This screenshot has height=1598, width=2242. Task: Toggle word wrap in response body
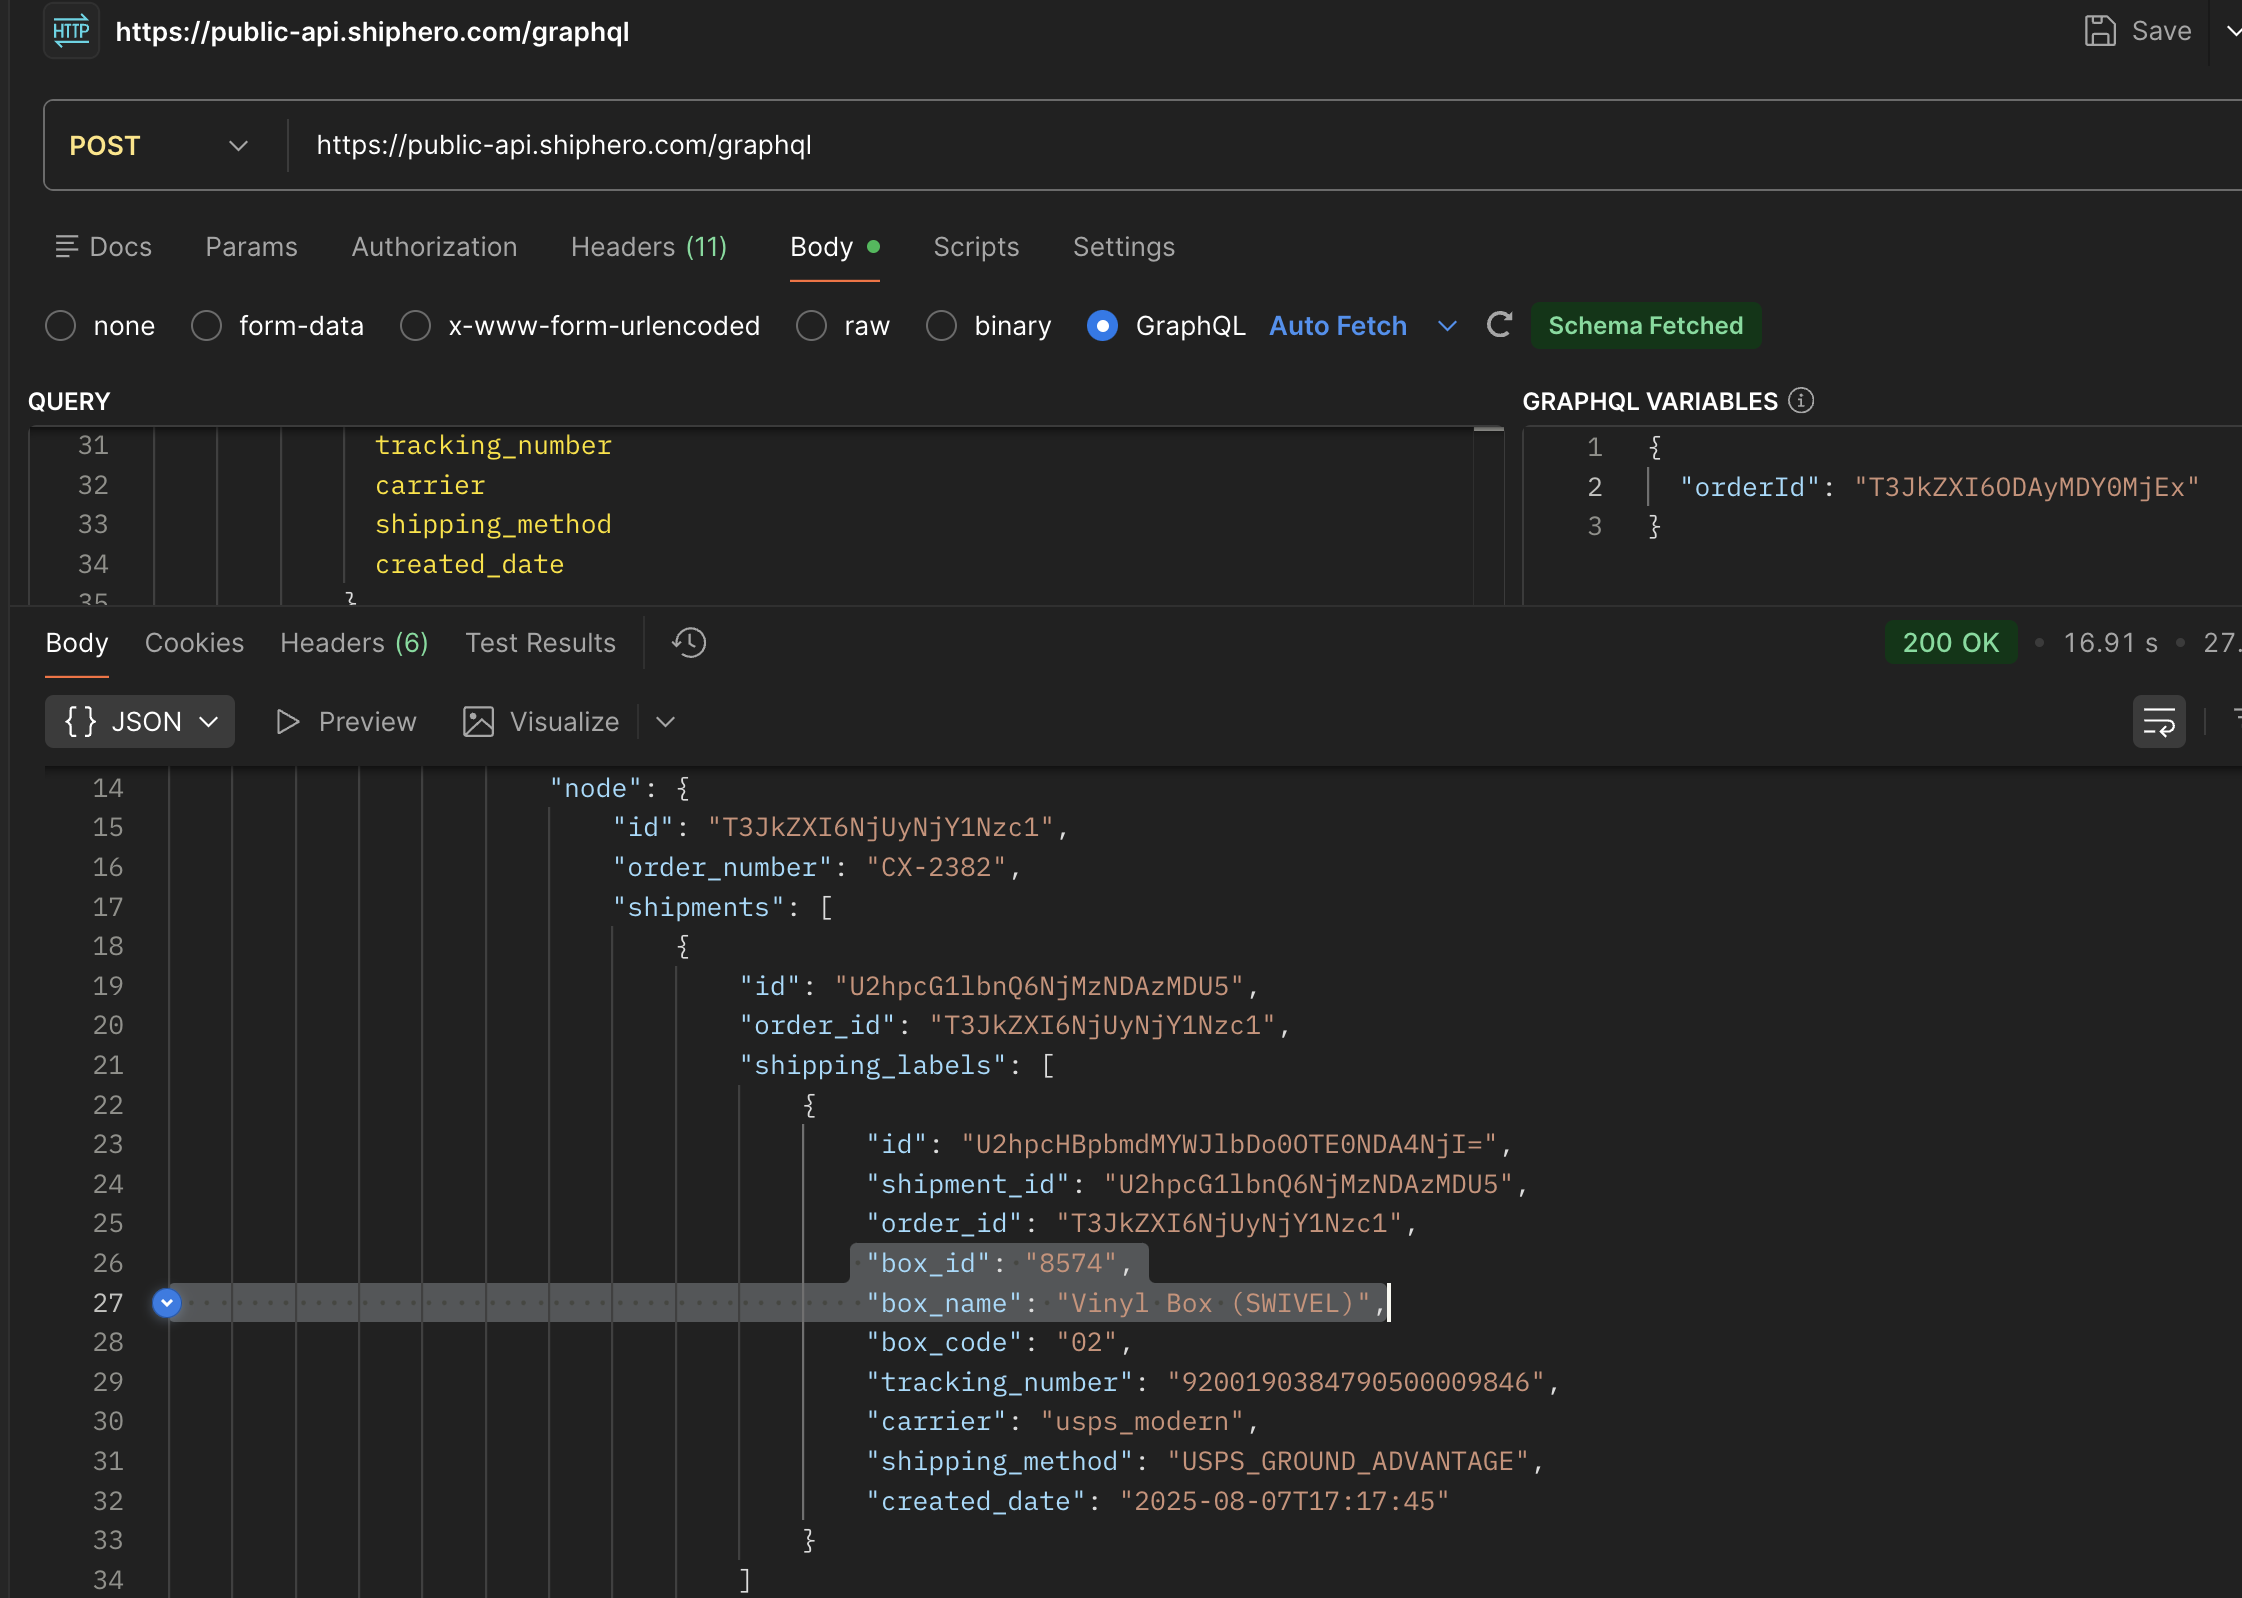coord(2158,721)
